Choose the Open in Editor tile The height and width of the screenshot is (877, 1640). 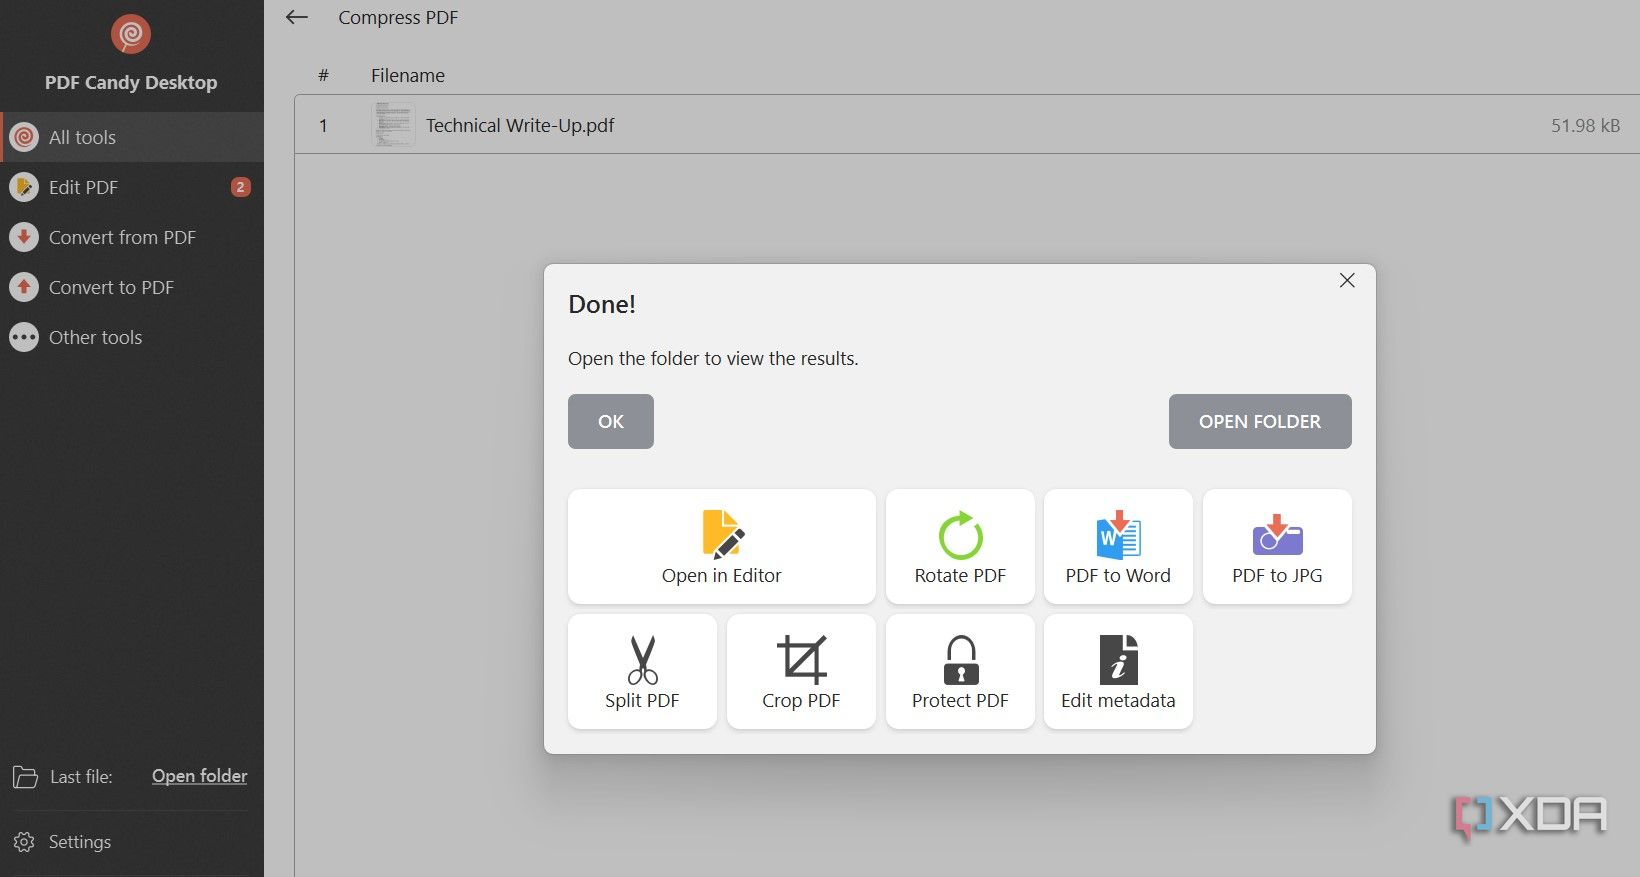click(x=721, y=546)
